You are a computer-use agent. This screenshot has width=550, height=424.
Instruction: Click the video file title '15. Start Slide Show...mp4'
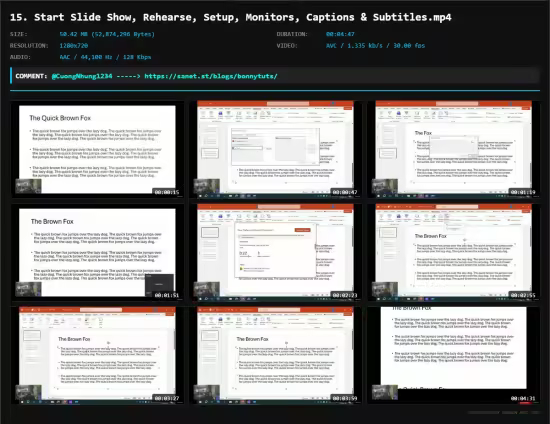click(x=230, y=17)
